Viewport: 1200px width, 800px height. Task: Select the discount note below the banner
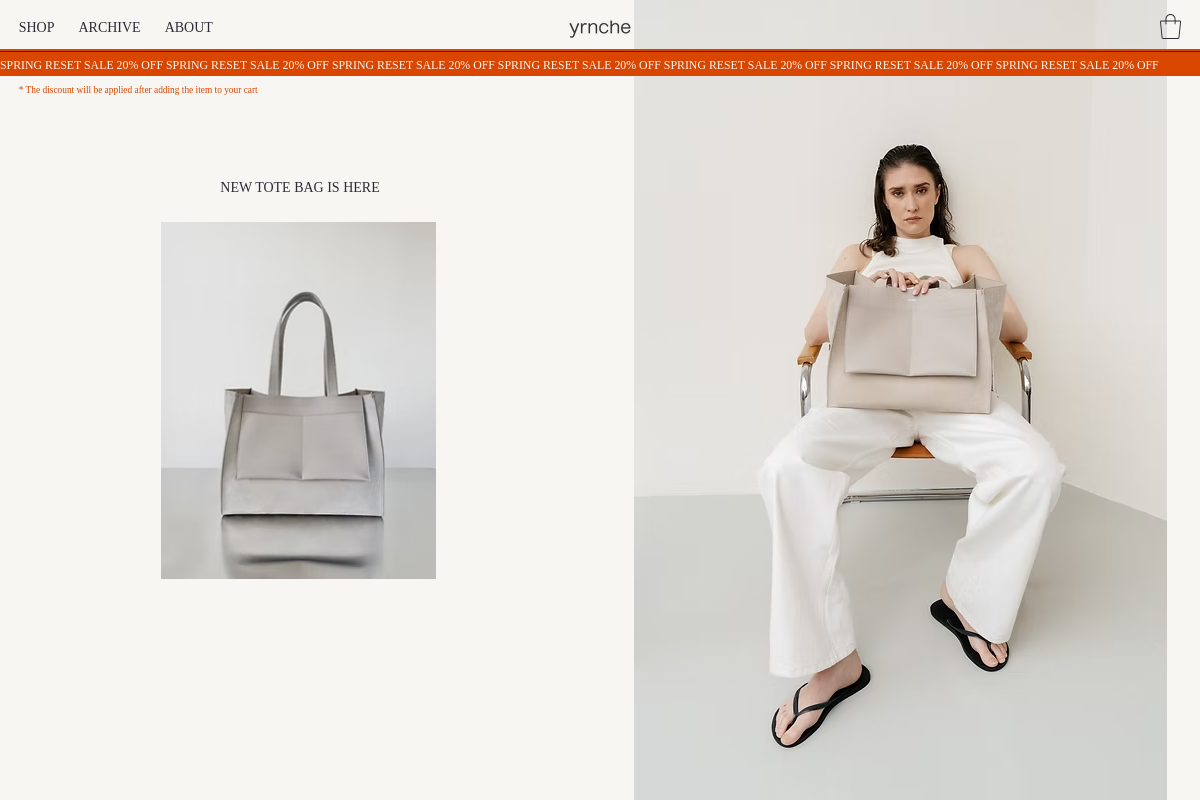tap(138, 90)
